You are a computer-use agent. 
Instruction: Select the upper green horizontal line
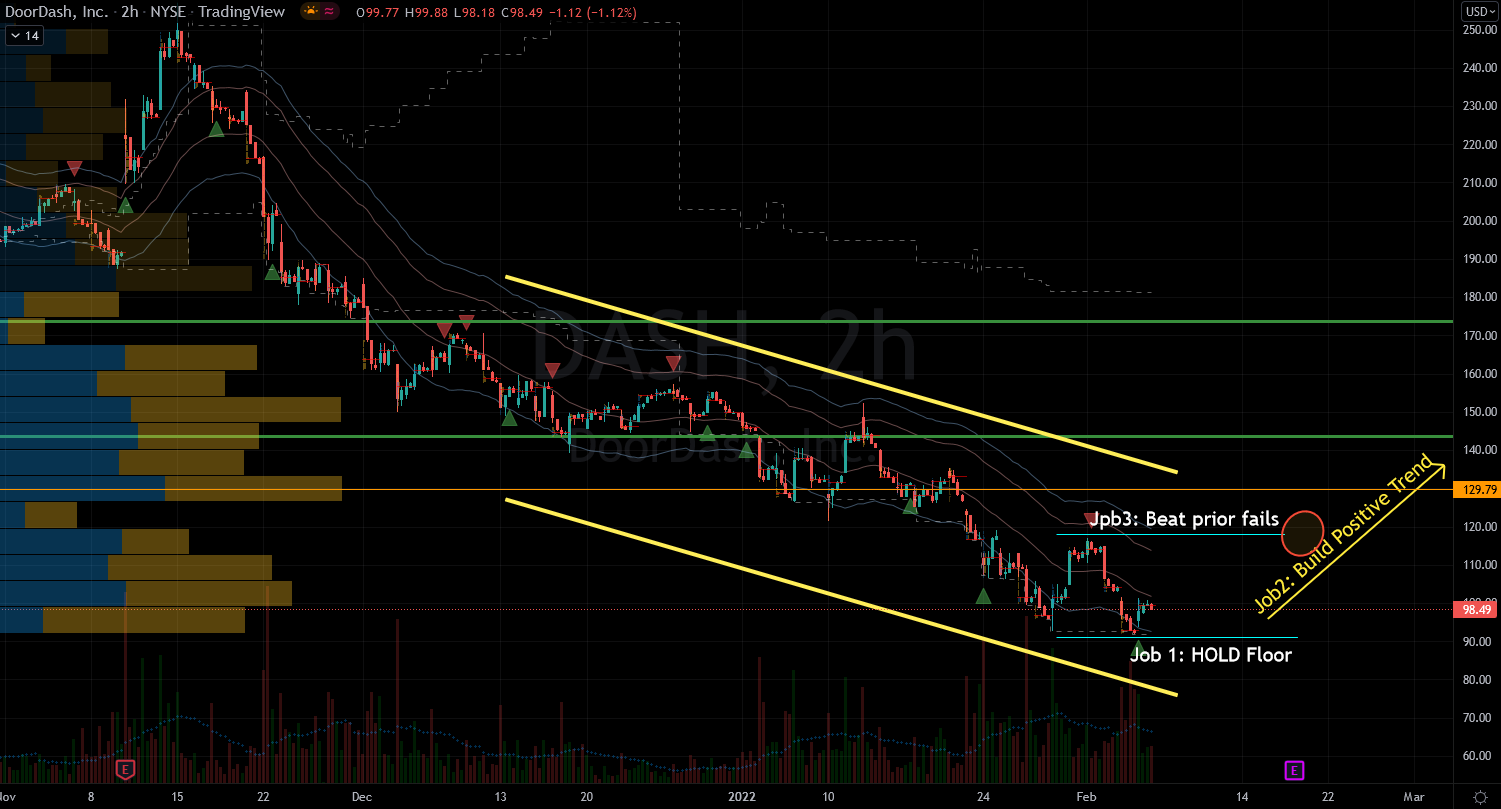(725, 322)
